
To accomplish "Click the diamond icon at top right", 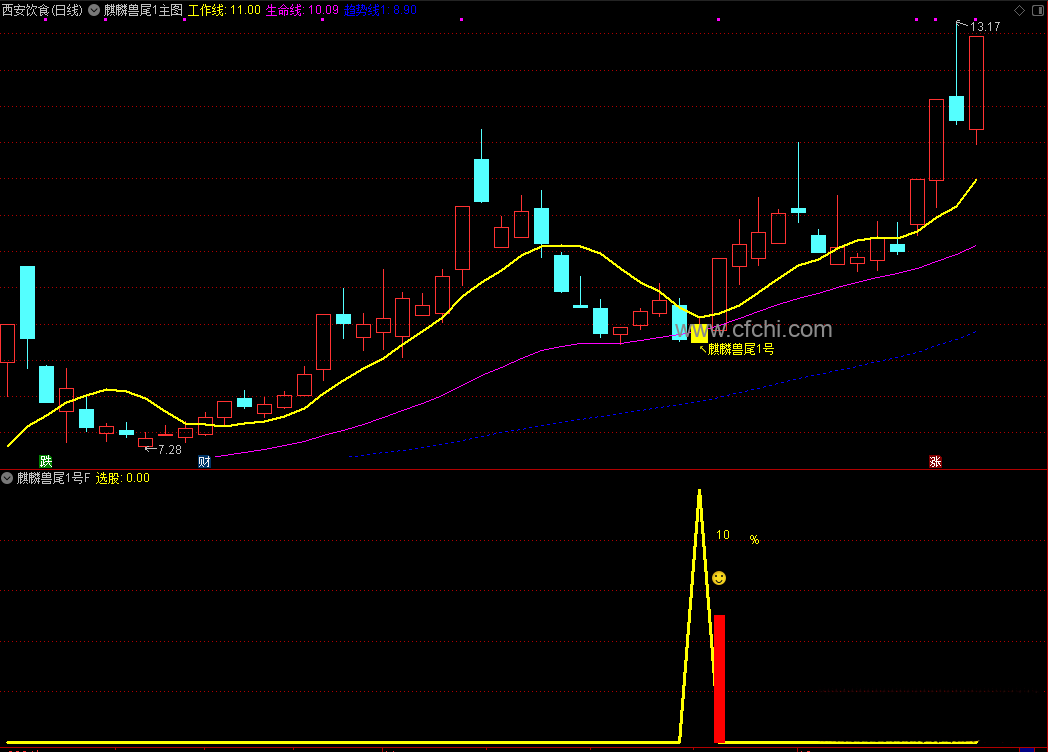I will [x=1019, y=10].
